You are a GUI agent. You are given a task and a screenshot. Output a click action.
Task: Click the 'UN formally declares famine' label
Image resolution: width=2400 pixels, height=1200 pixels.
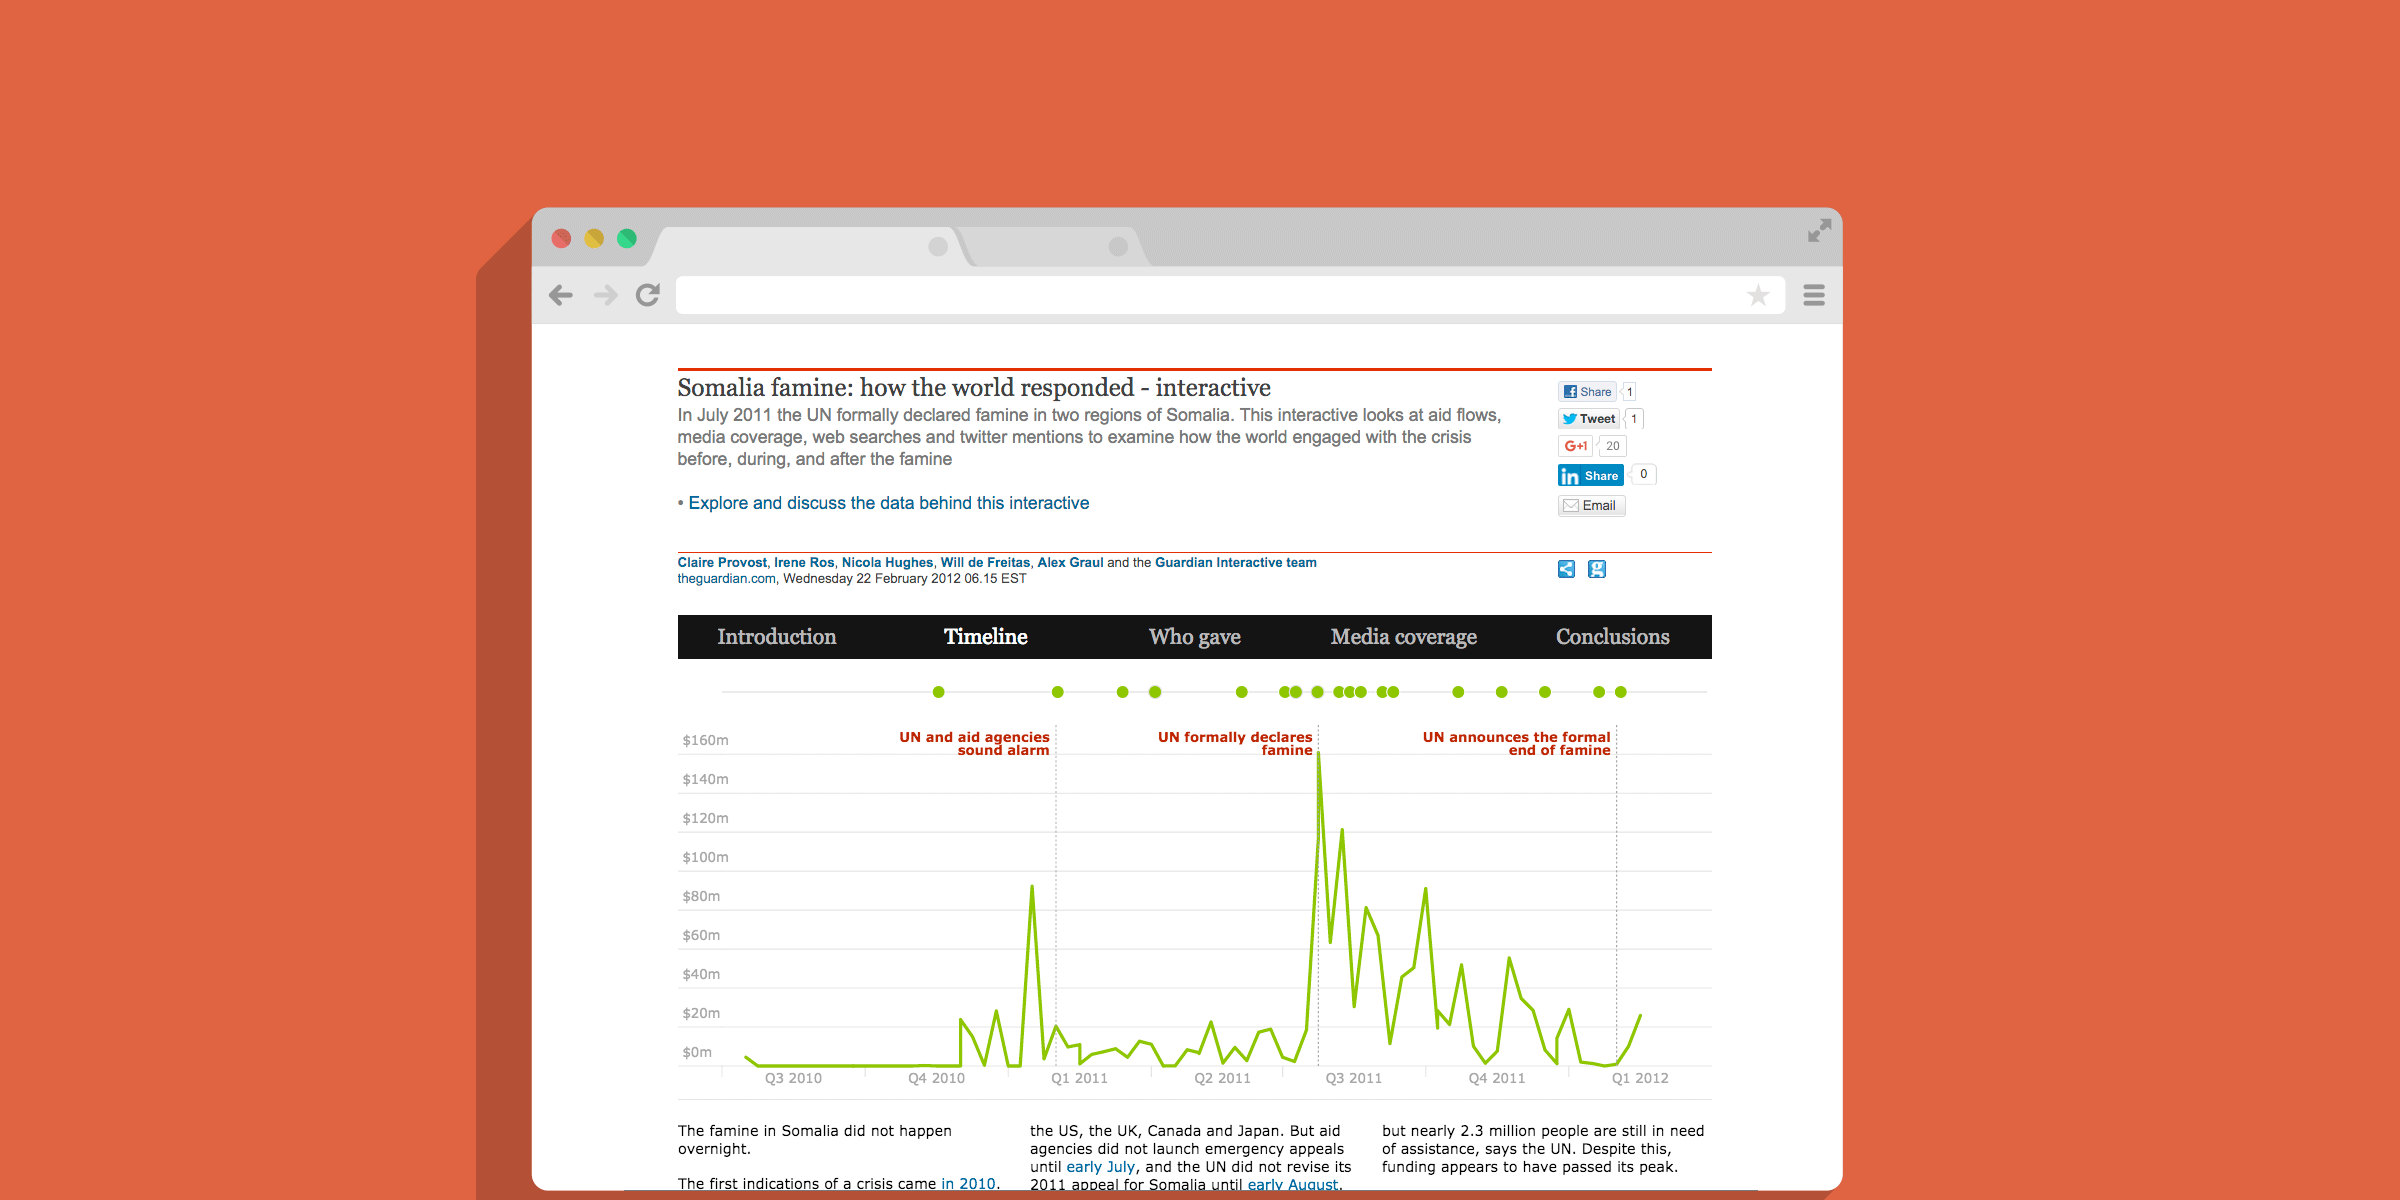pyautogui.click(x=1235, y=743)
